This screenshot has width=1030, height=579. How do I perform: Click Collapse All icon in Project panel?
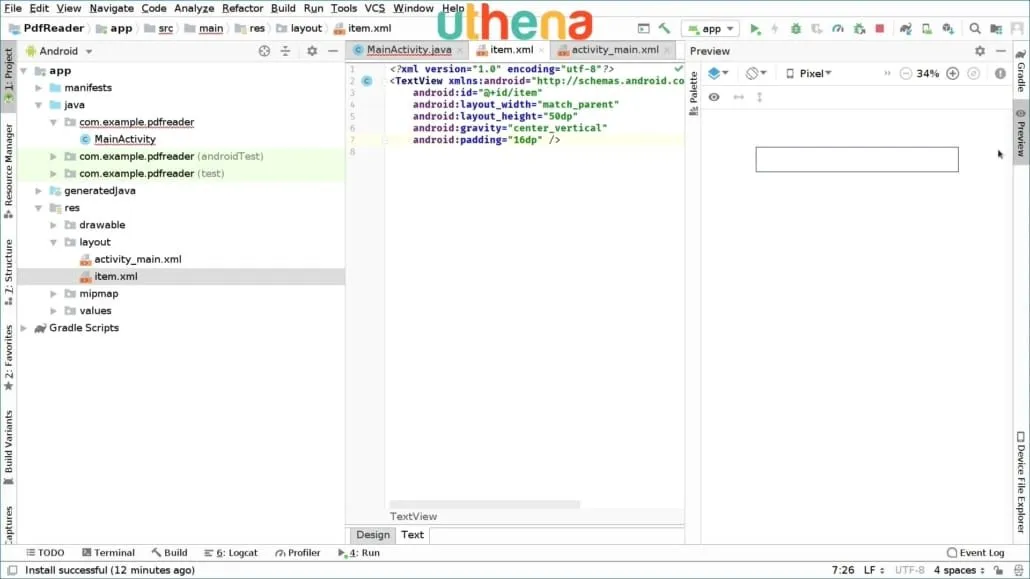coord(285,51)
